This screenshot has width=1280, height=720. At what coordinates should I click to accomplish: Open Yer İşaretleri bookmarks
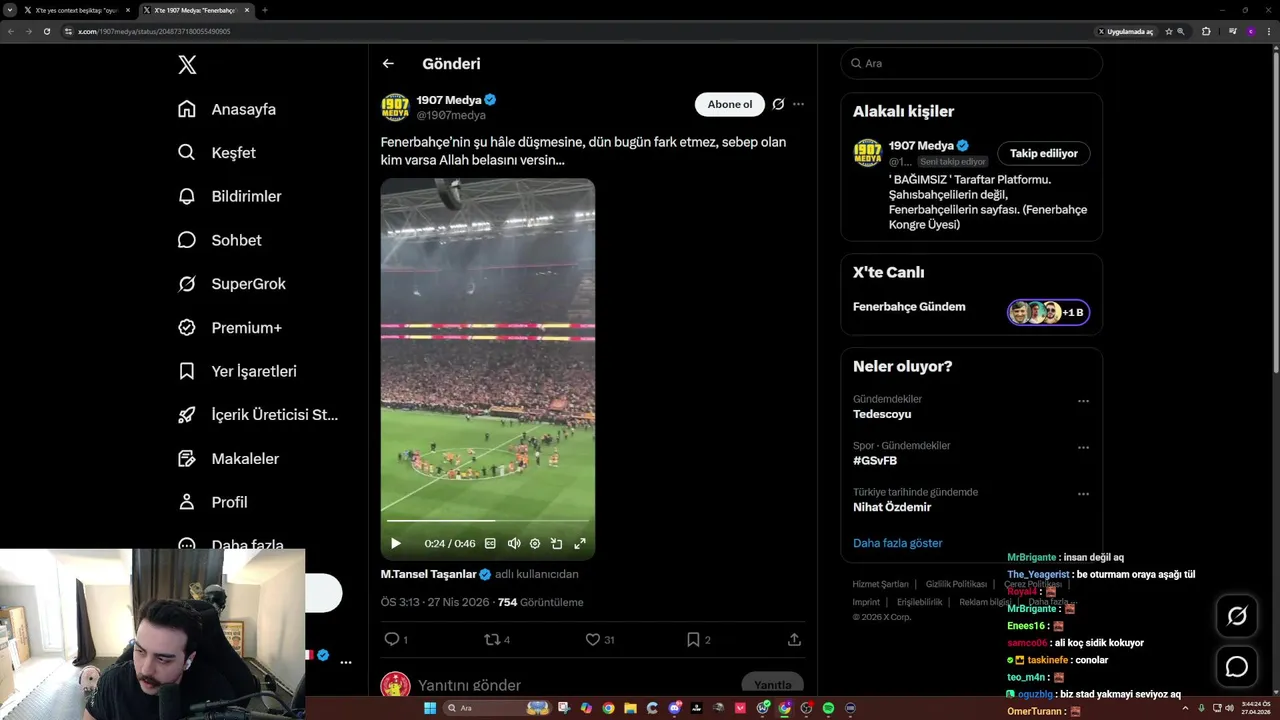pyautogui.click(x=237, y=371)
